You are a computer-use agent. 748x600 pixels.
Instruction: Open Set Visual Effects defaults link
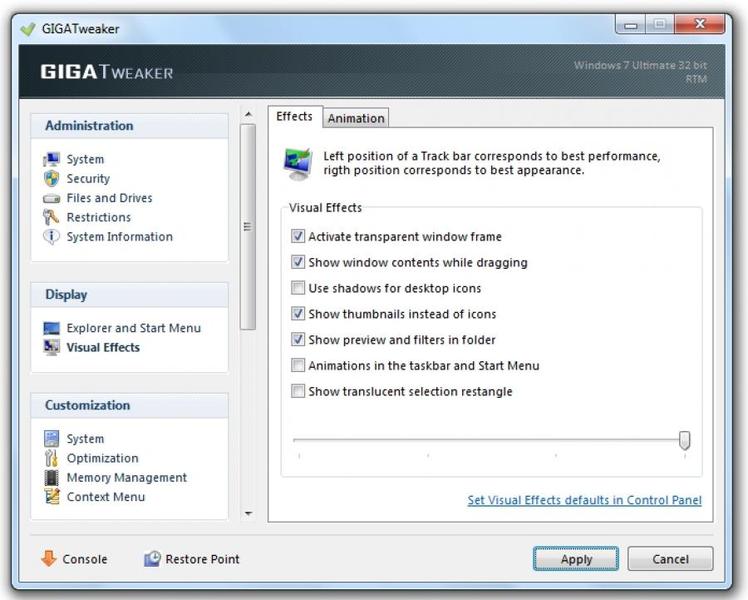click(x=584, y=500)
